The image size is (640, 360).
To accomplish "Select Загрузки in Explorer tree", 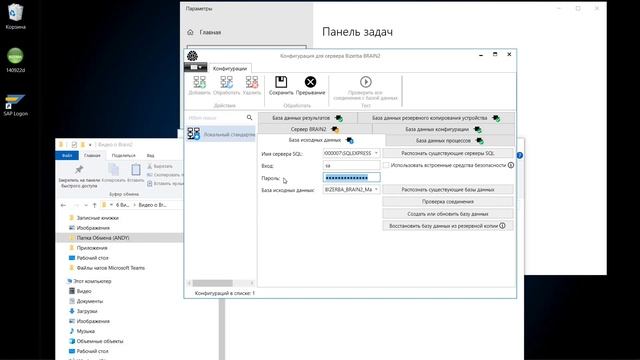I will click(x=87, y=311).
